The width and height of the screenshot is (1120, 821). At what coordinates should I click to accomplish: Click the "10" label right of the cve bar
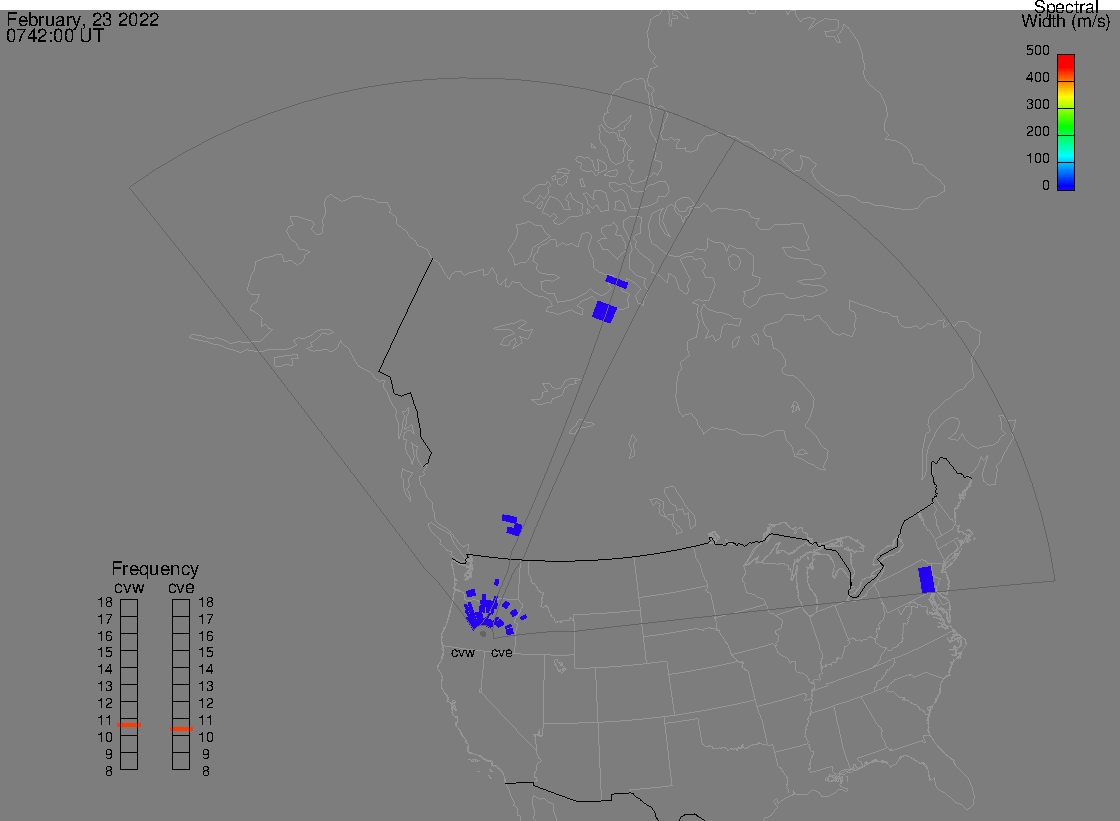pos(206,737)
